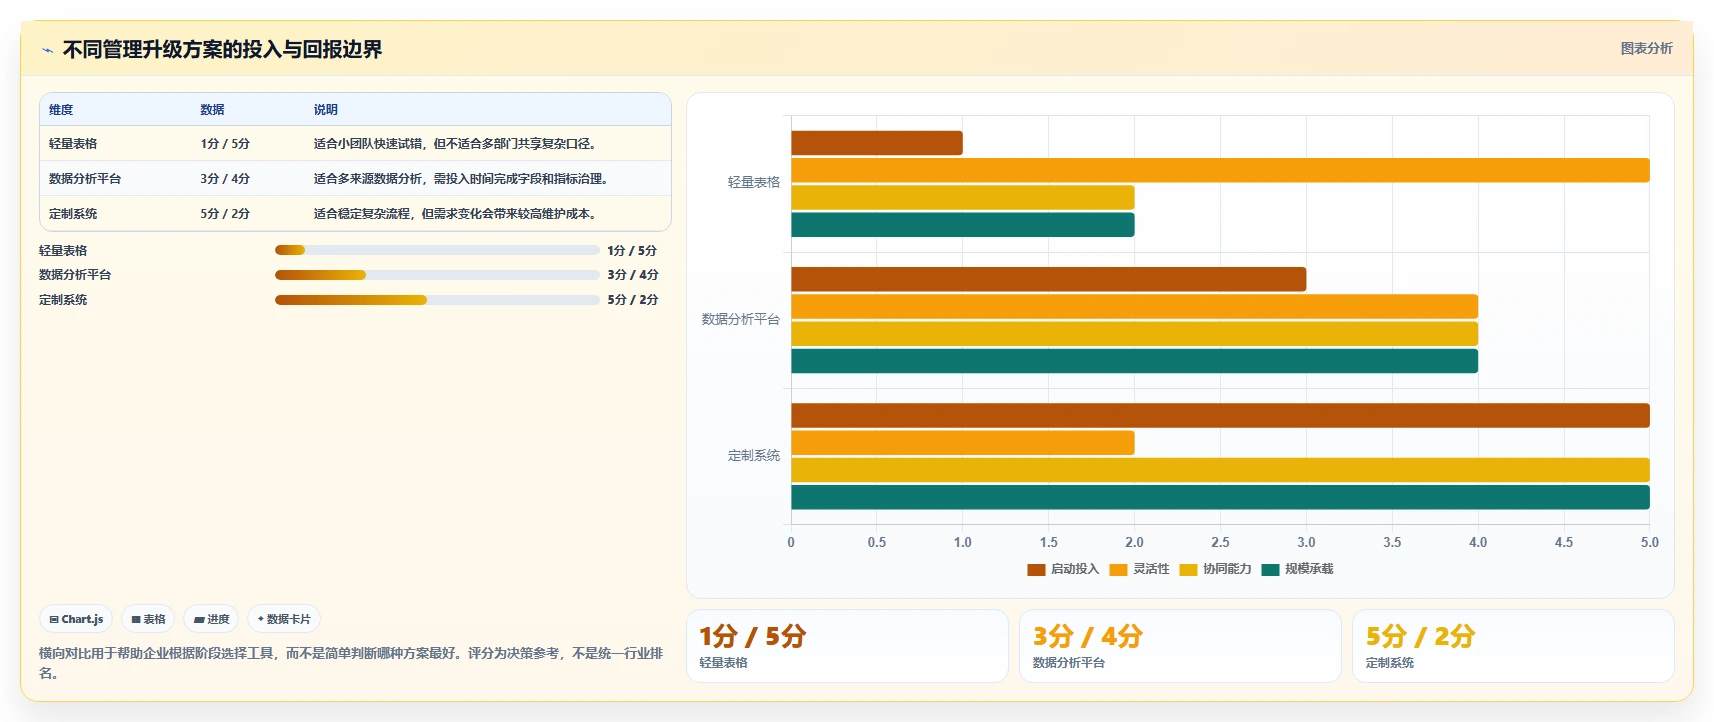This screenshot has height=722, width=1714.
Task: Click the 数据分析平台 灵活性 orange bar
Action: [1135, 306]
